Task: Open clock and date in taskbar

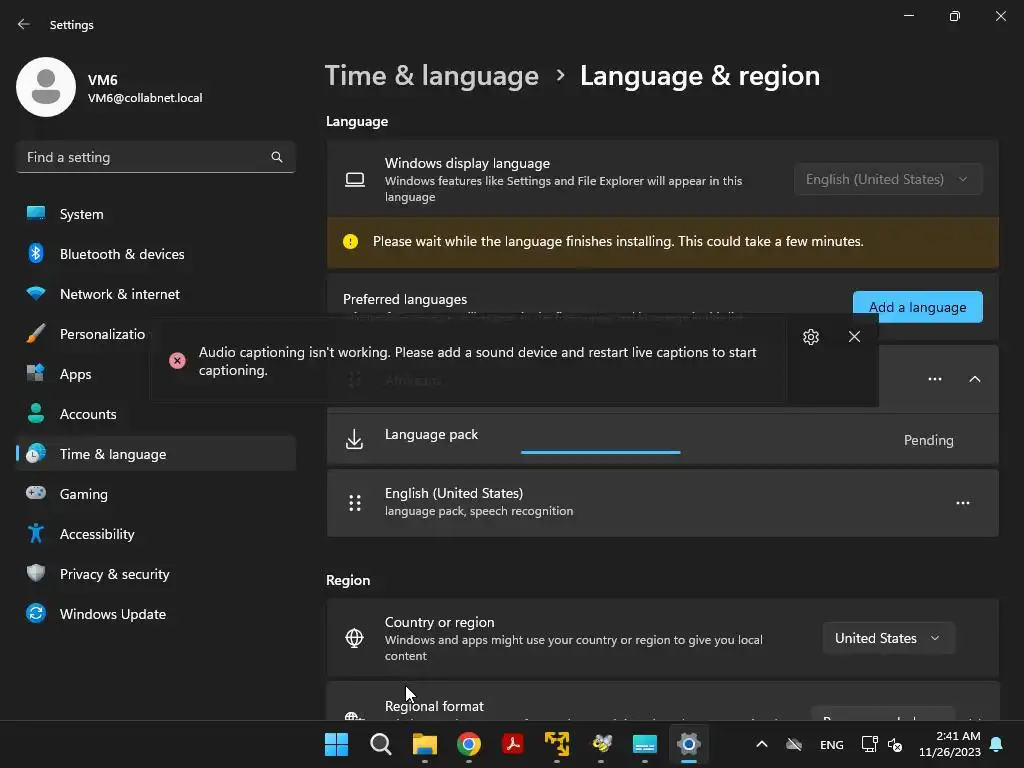Action: click(x=950, y=744)
